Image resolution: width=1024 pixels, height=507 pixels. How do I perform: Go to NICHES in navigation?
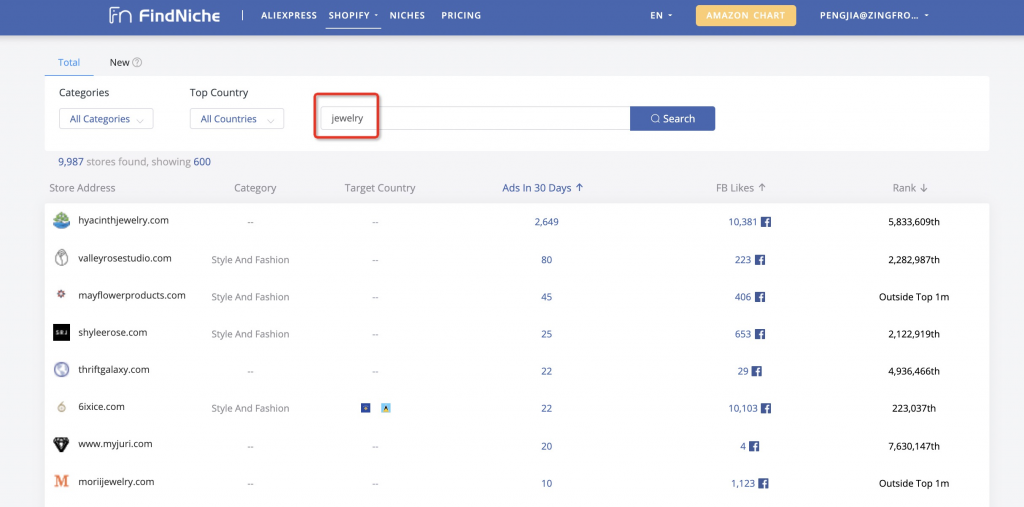tap(407, 16)
